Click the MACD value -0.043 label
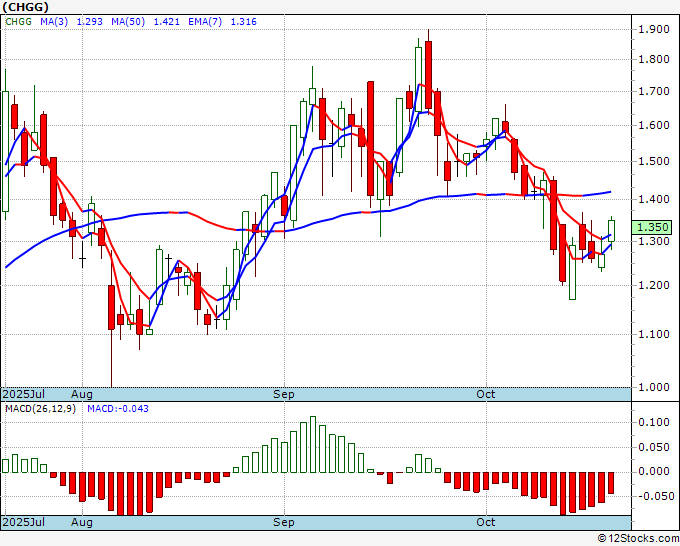 point(117,408)
